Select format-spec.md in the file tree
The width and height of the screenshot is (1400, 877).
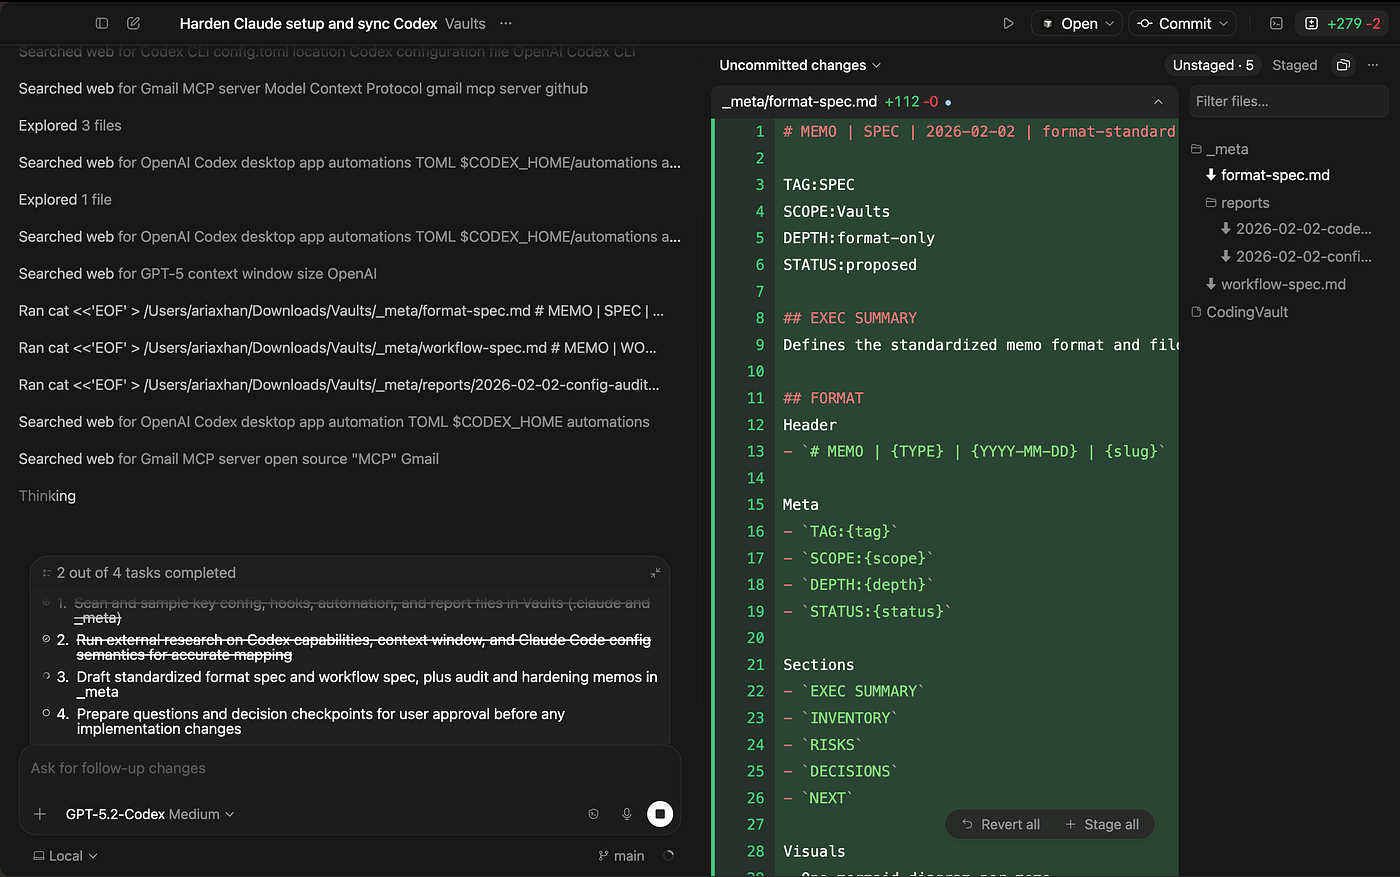click(x=1267, y=175)
